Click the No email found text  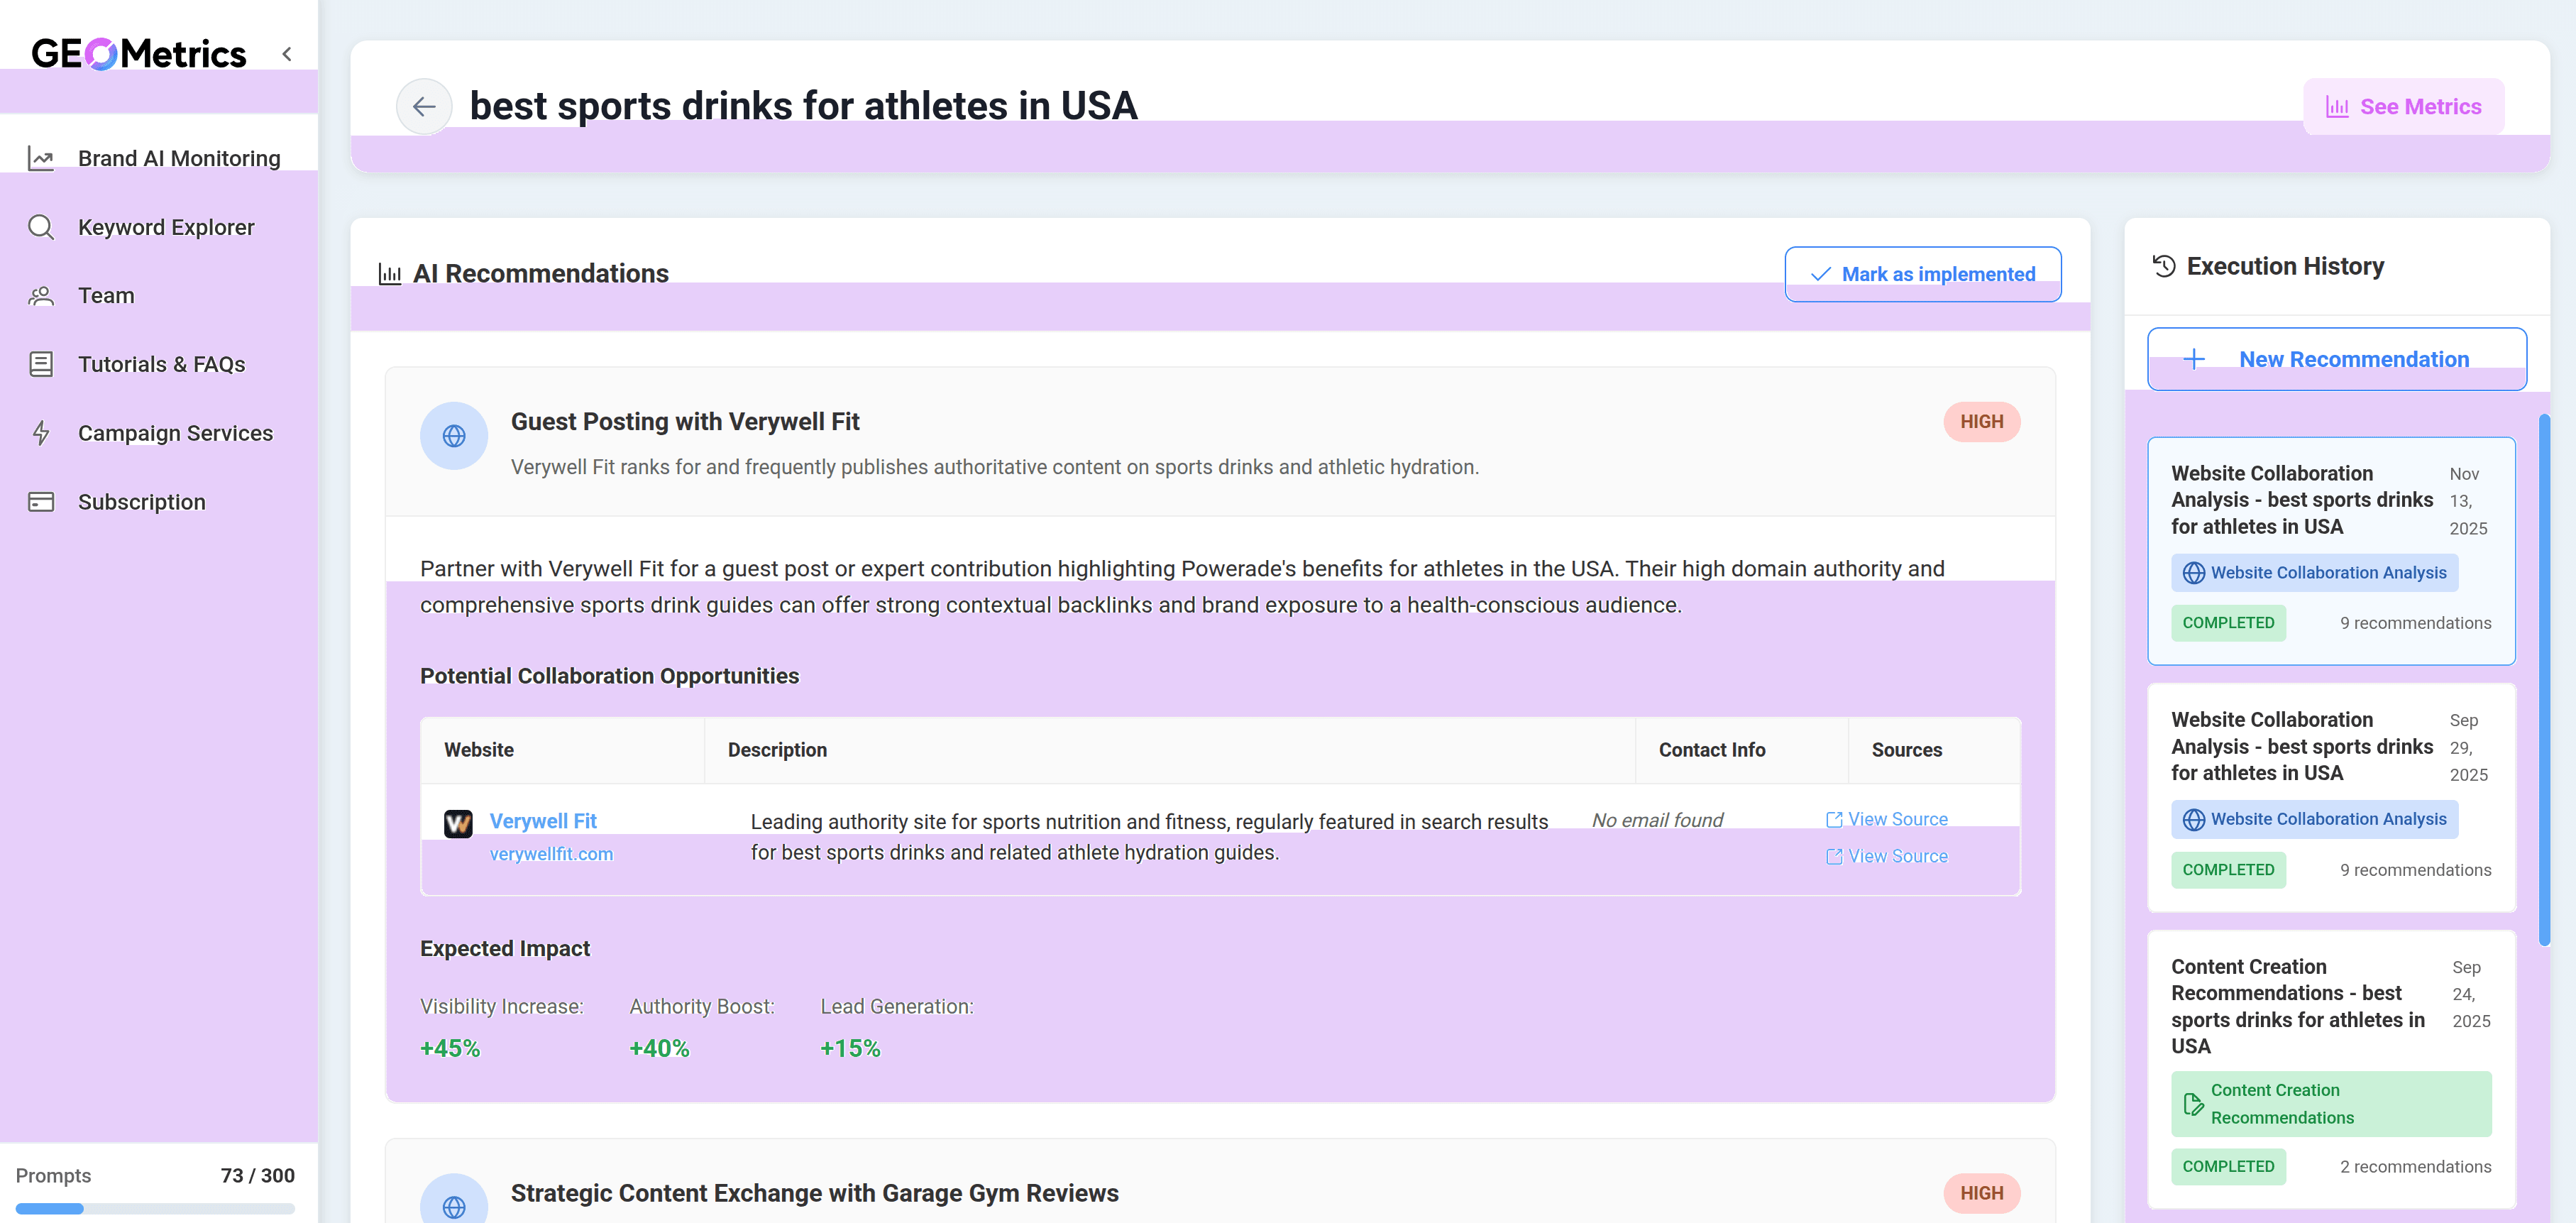click(1657, 820)
